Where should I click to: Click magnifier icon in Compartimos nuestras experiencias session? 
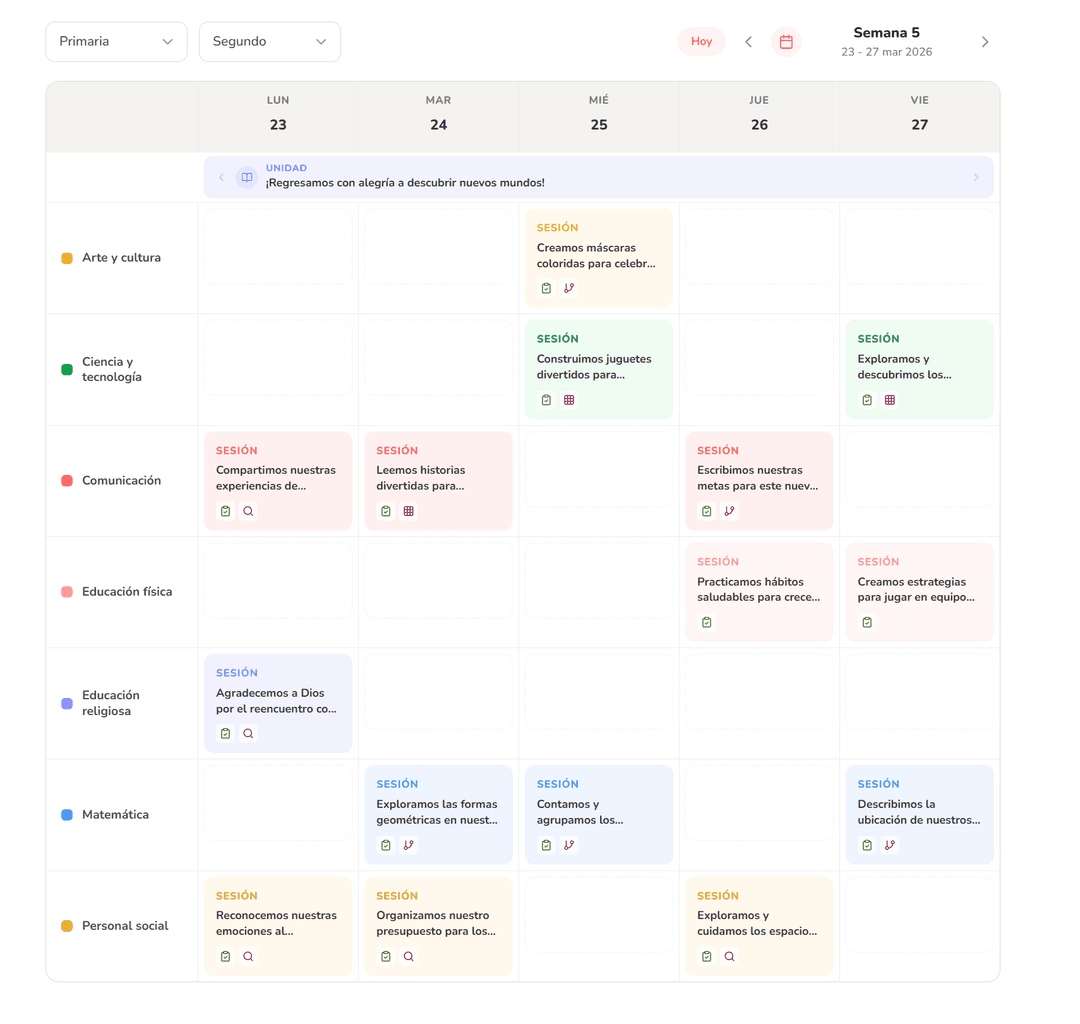point(248,511)
